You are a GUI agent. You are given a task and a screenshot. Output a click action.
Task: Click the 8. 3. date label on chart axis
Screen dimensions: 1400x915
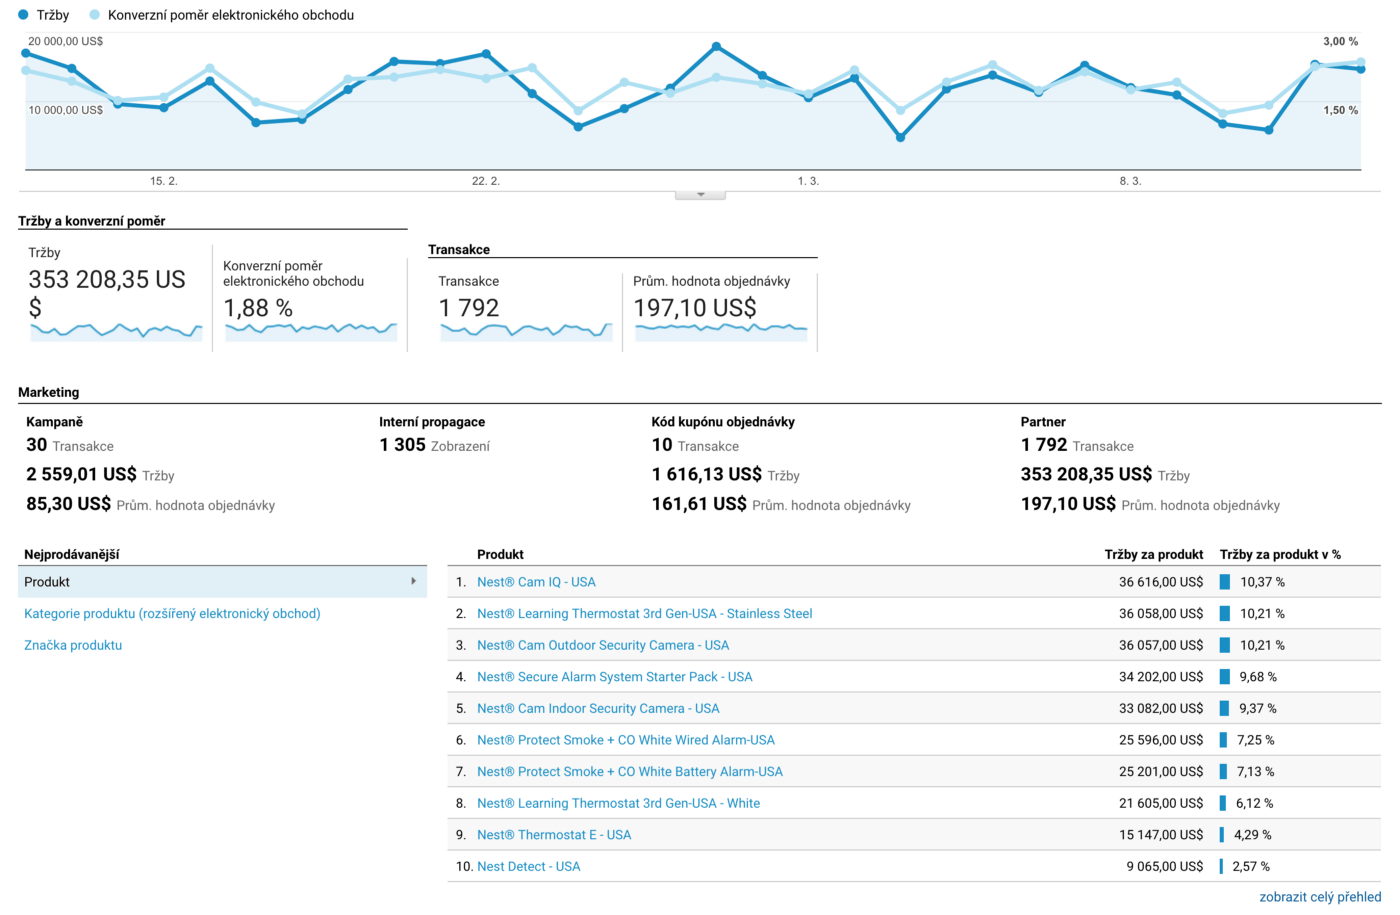click(x=1130, y=181)
